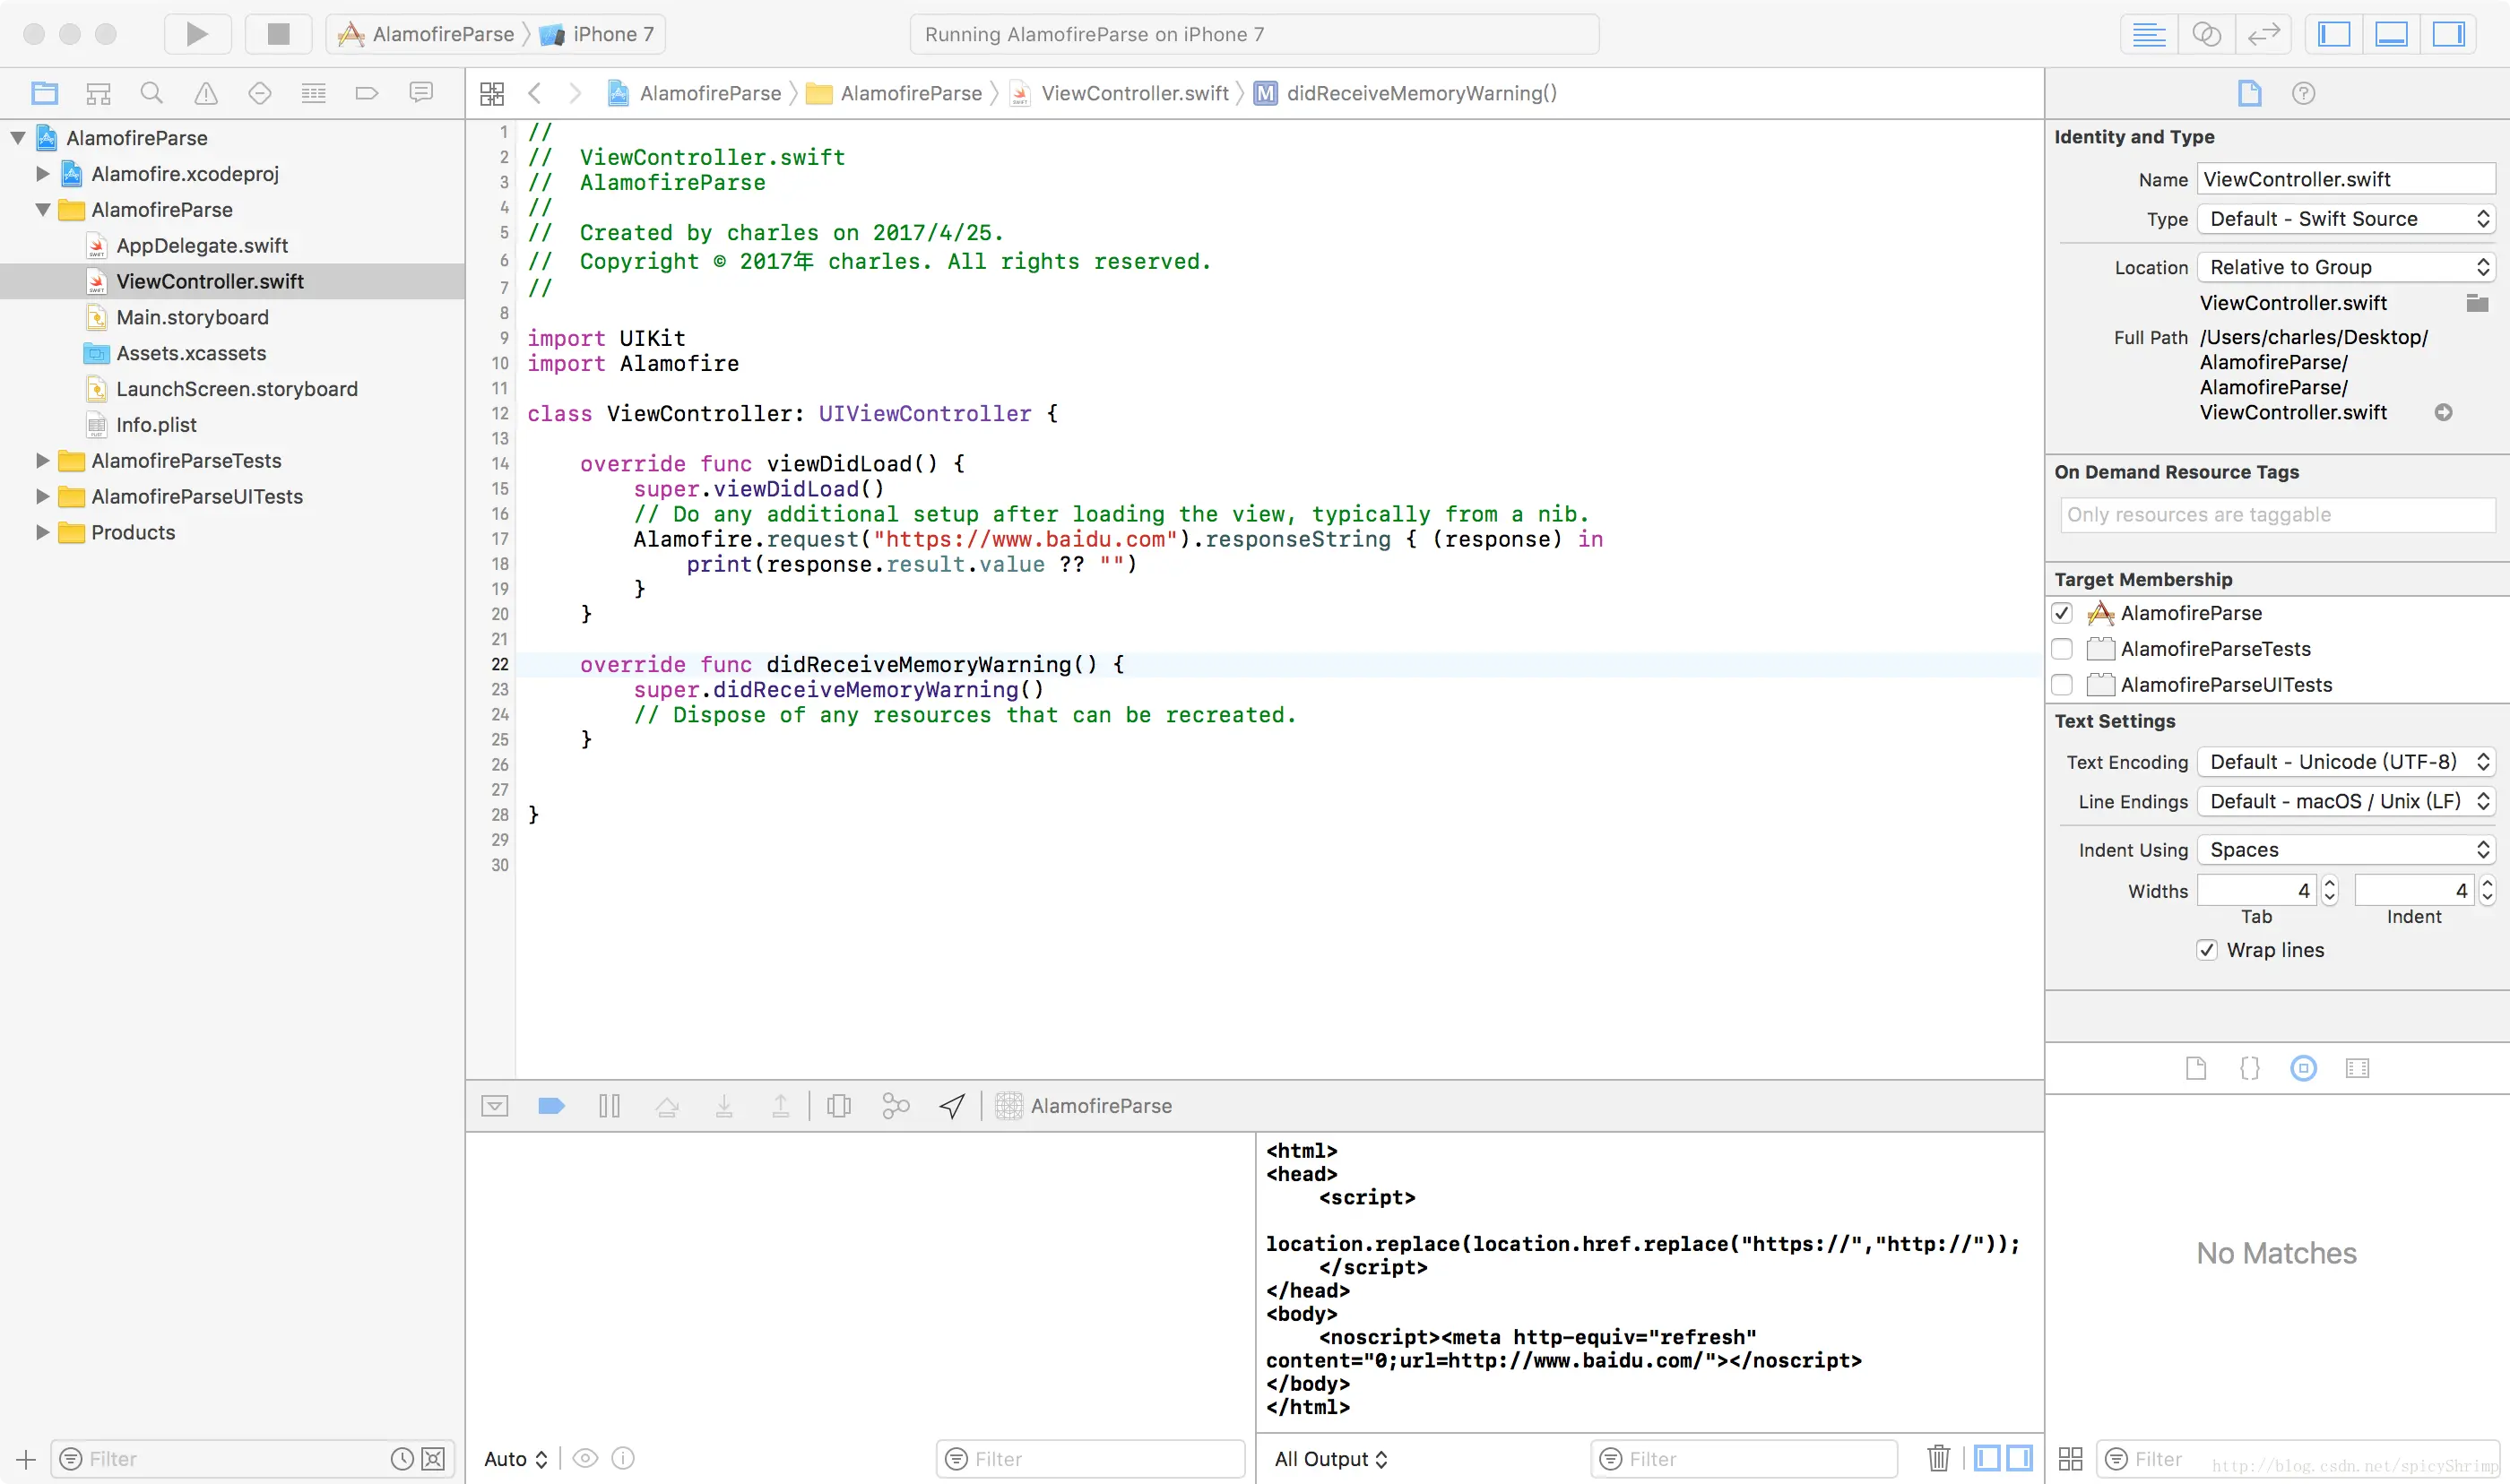2510x1484 pixels.
Task: Expand the Products folder
Action: point(42,532)
